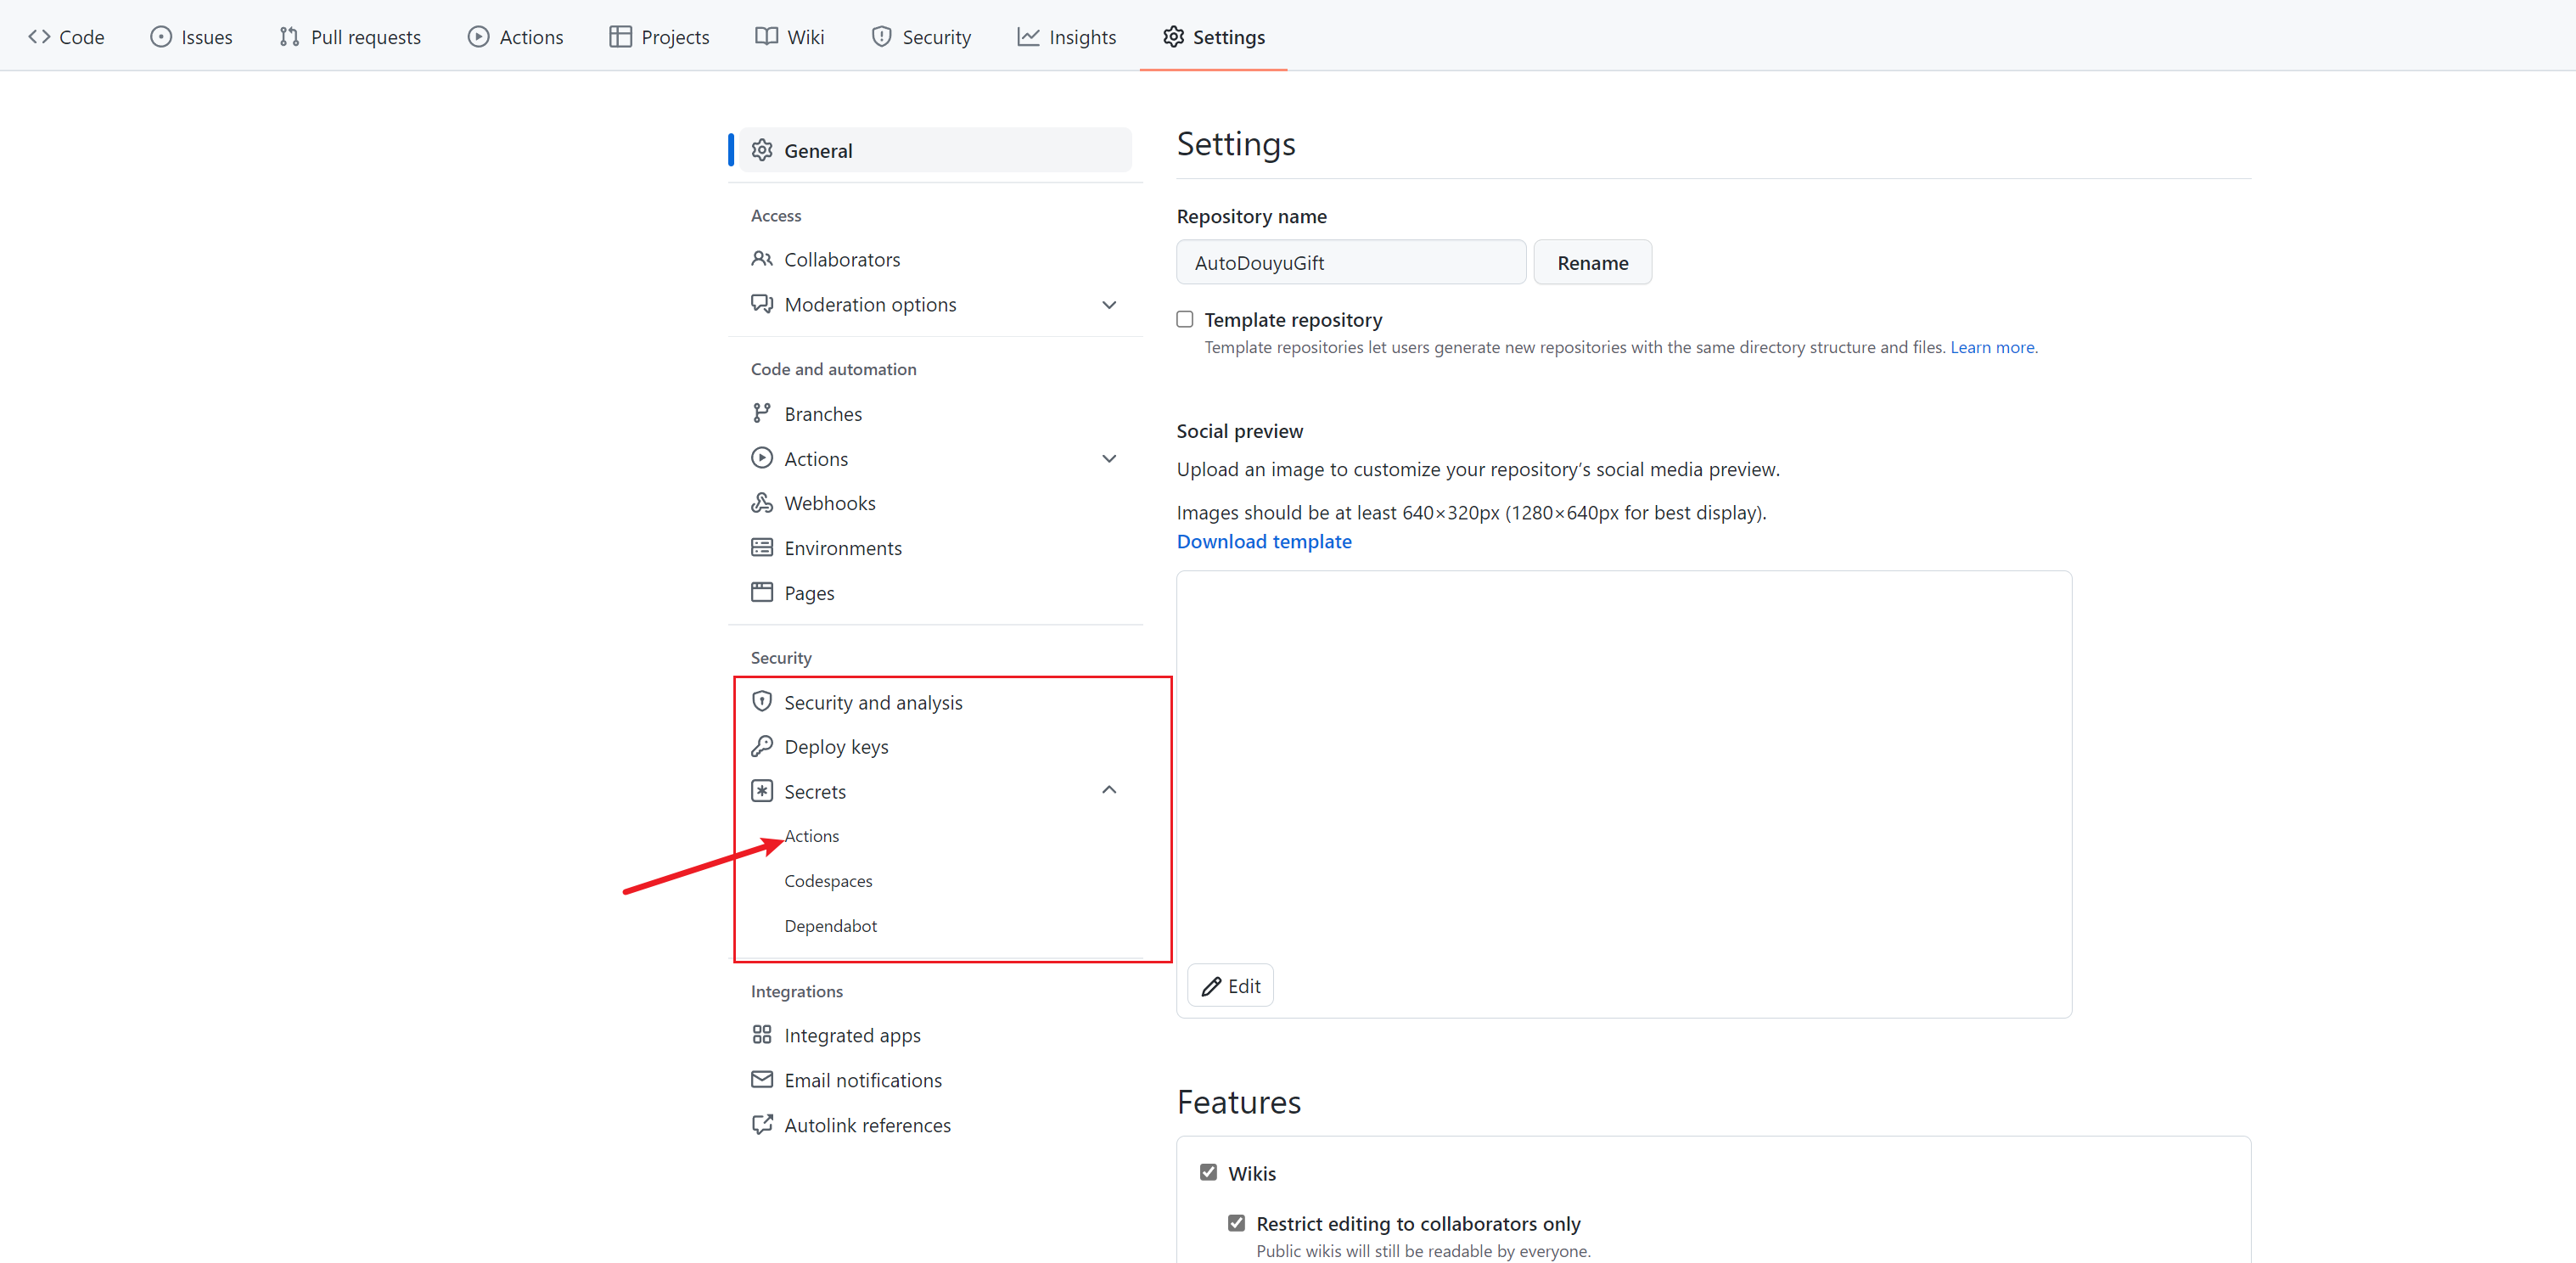Open the Pull requests tab
The width and height of the screenshot is (2576, 1263).
350,37
